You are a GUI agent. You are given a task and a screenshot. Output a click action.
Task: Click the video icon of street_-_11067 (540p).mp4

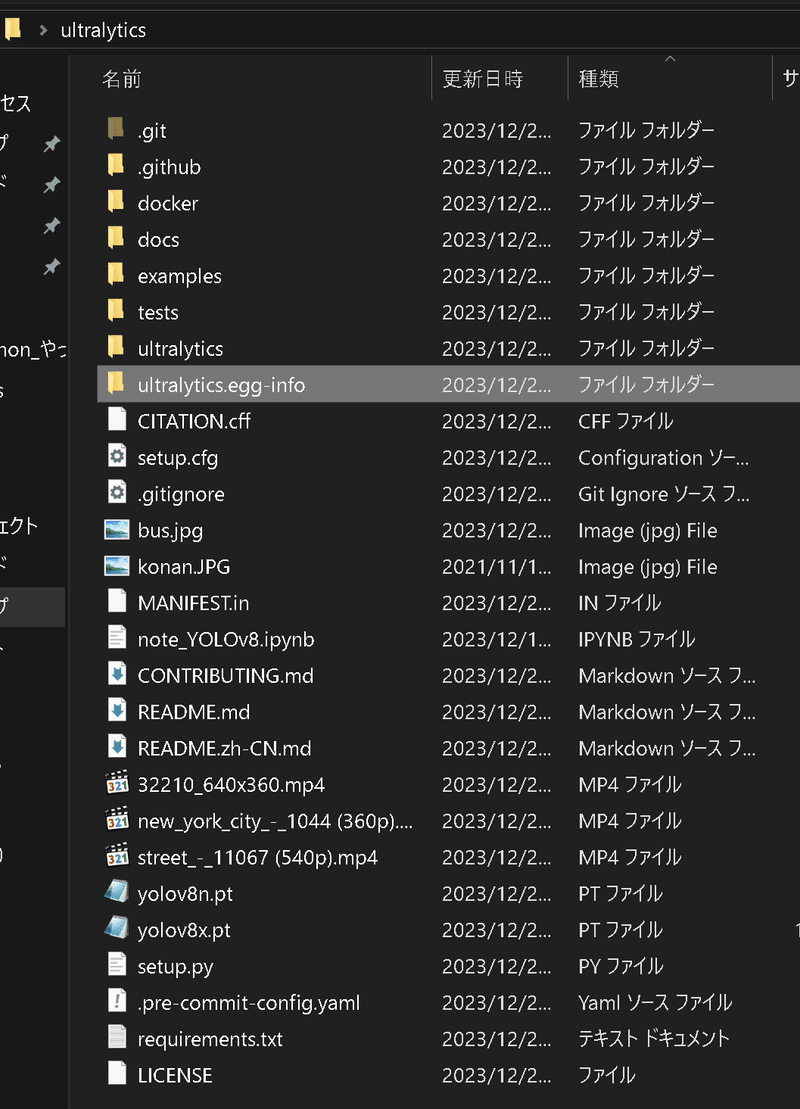point(116,857)
